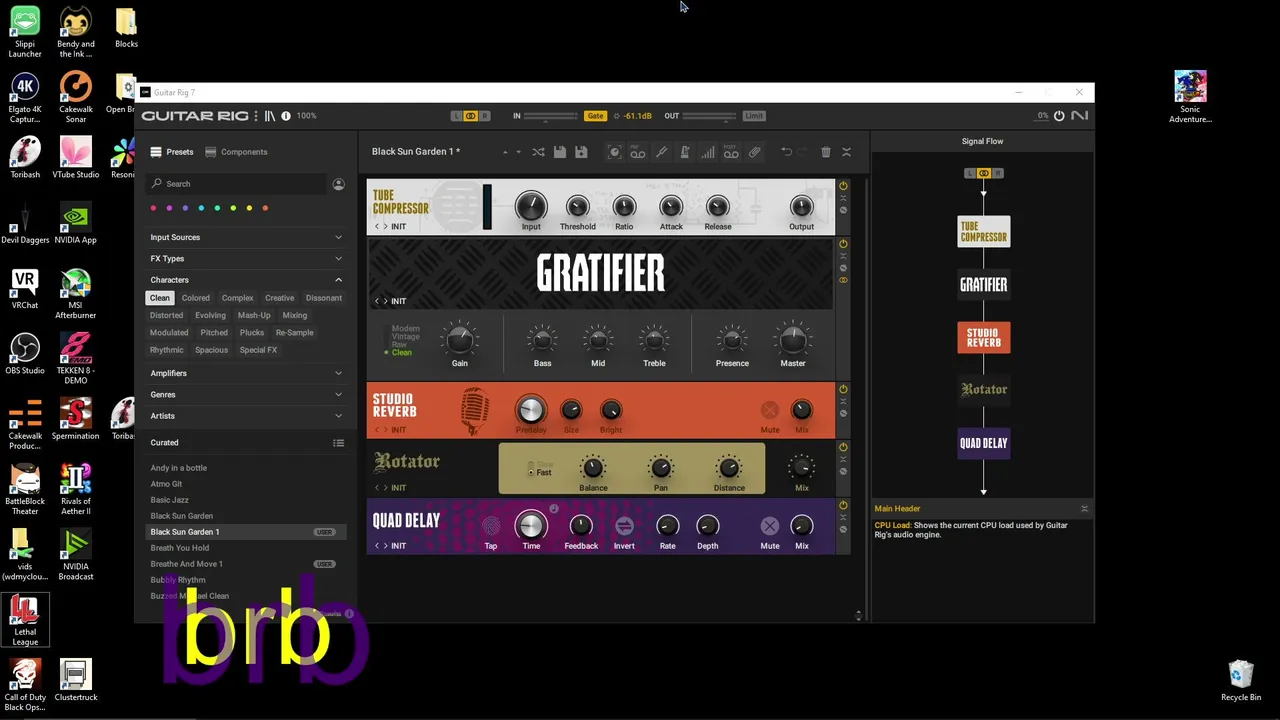Toggle the input Gate
The width and height of the screenshot is (1280, 720).
point(595,116)
